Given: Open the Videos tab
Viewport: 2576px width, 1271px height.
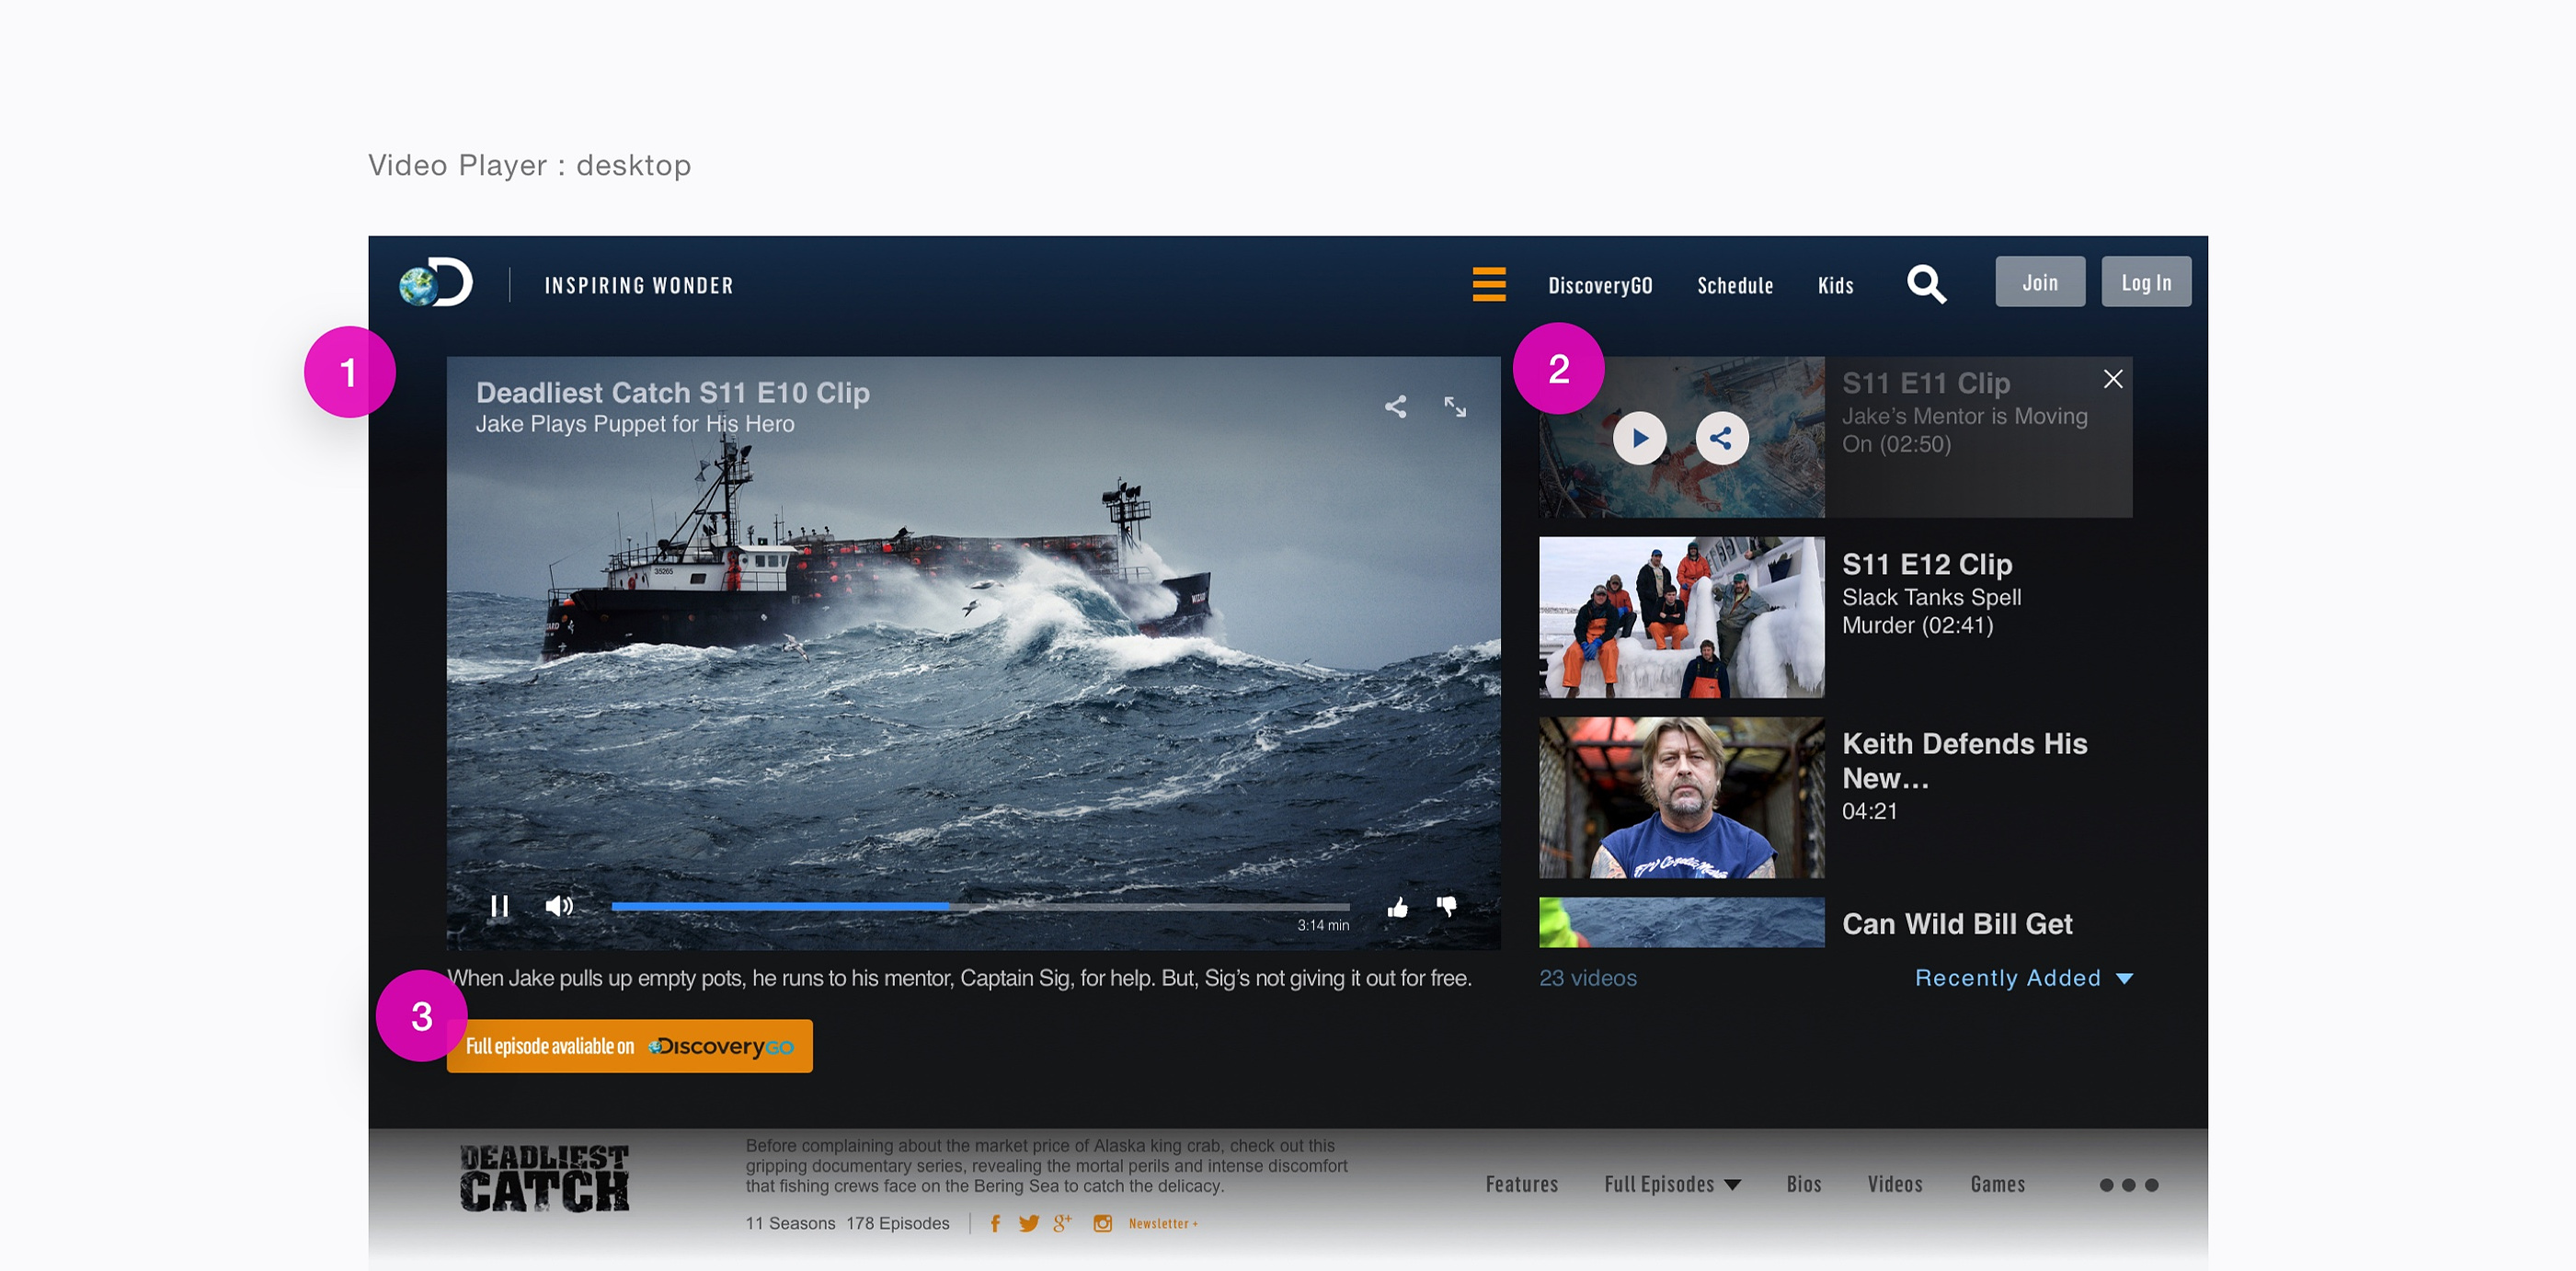Looking at the screenshot, I should [1894, 1184].
